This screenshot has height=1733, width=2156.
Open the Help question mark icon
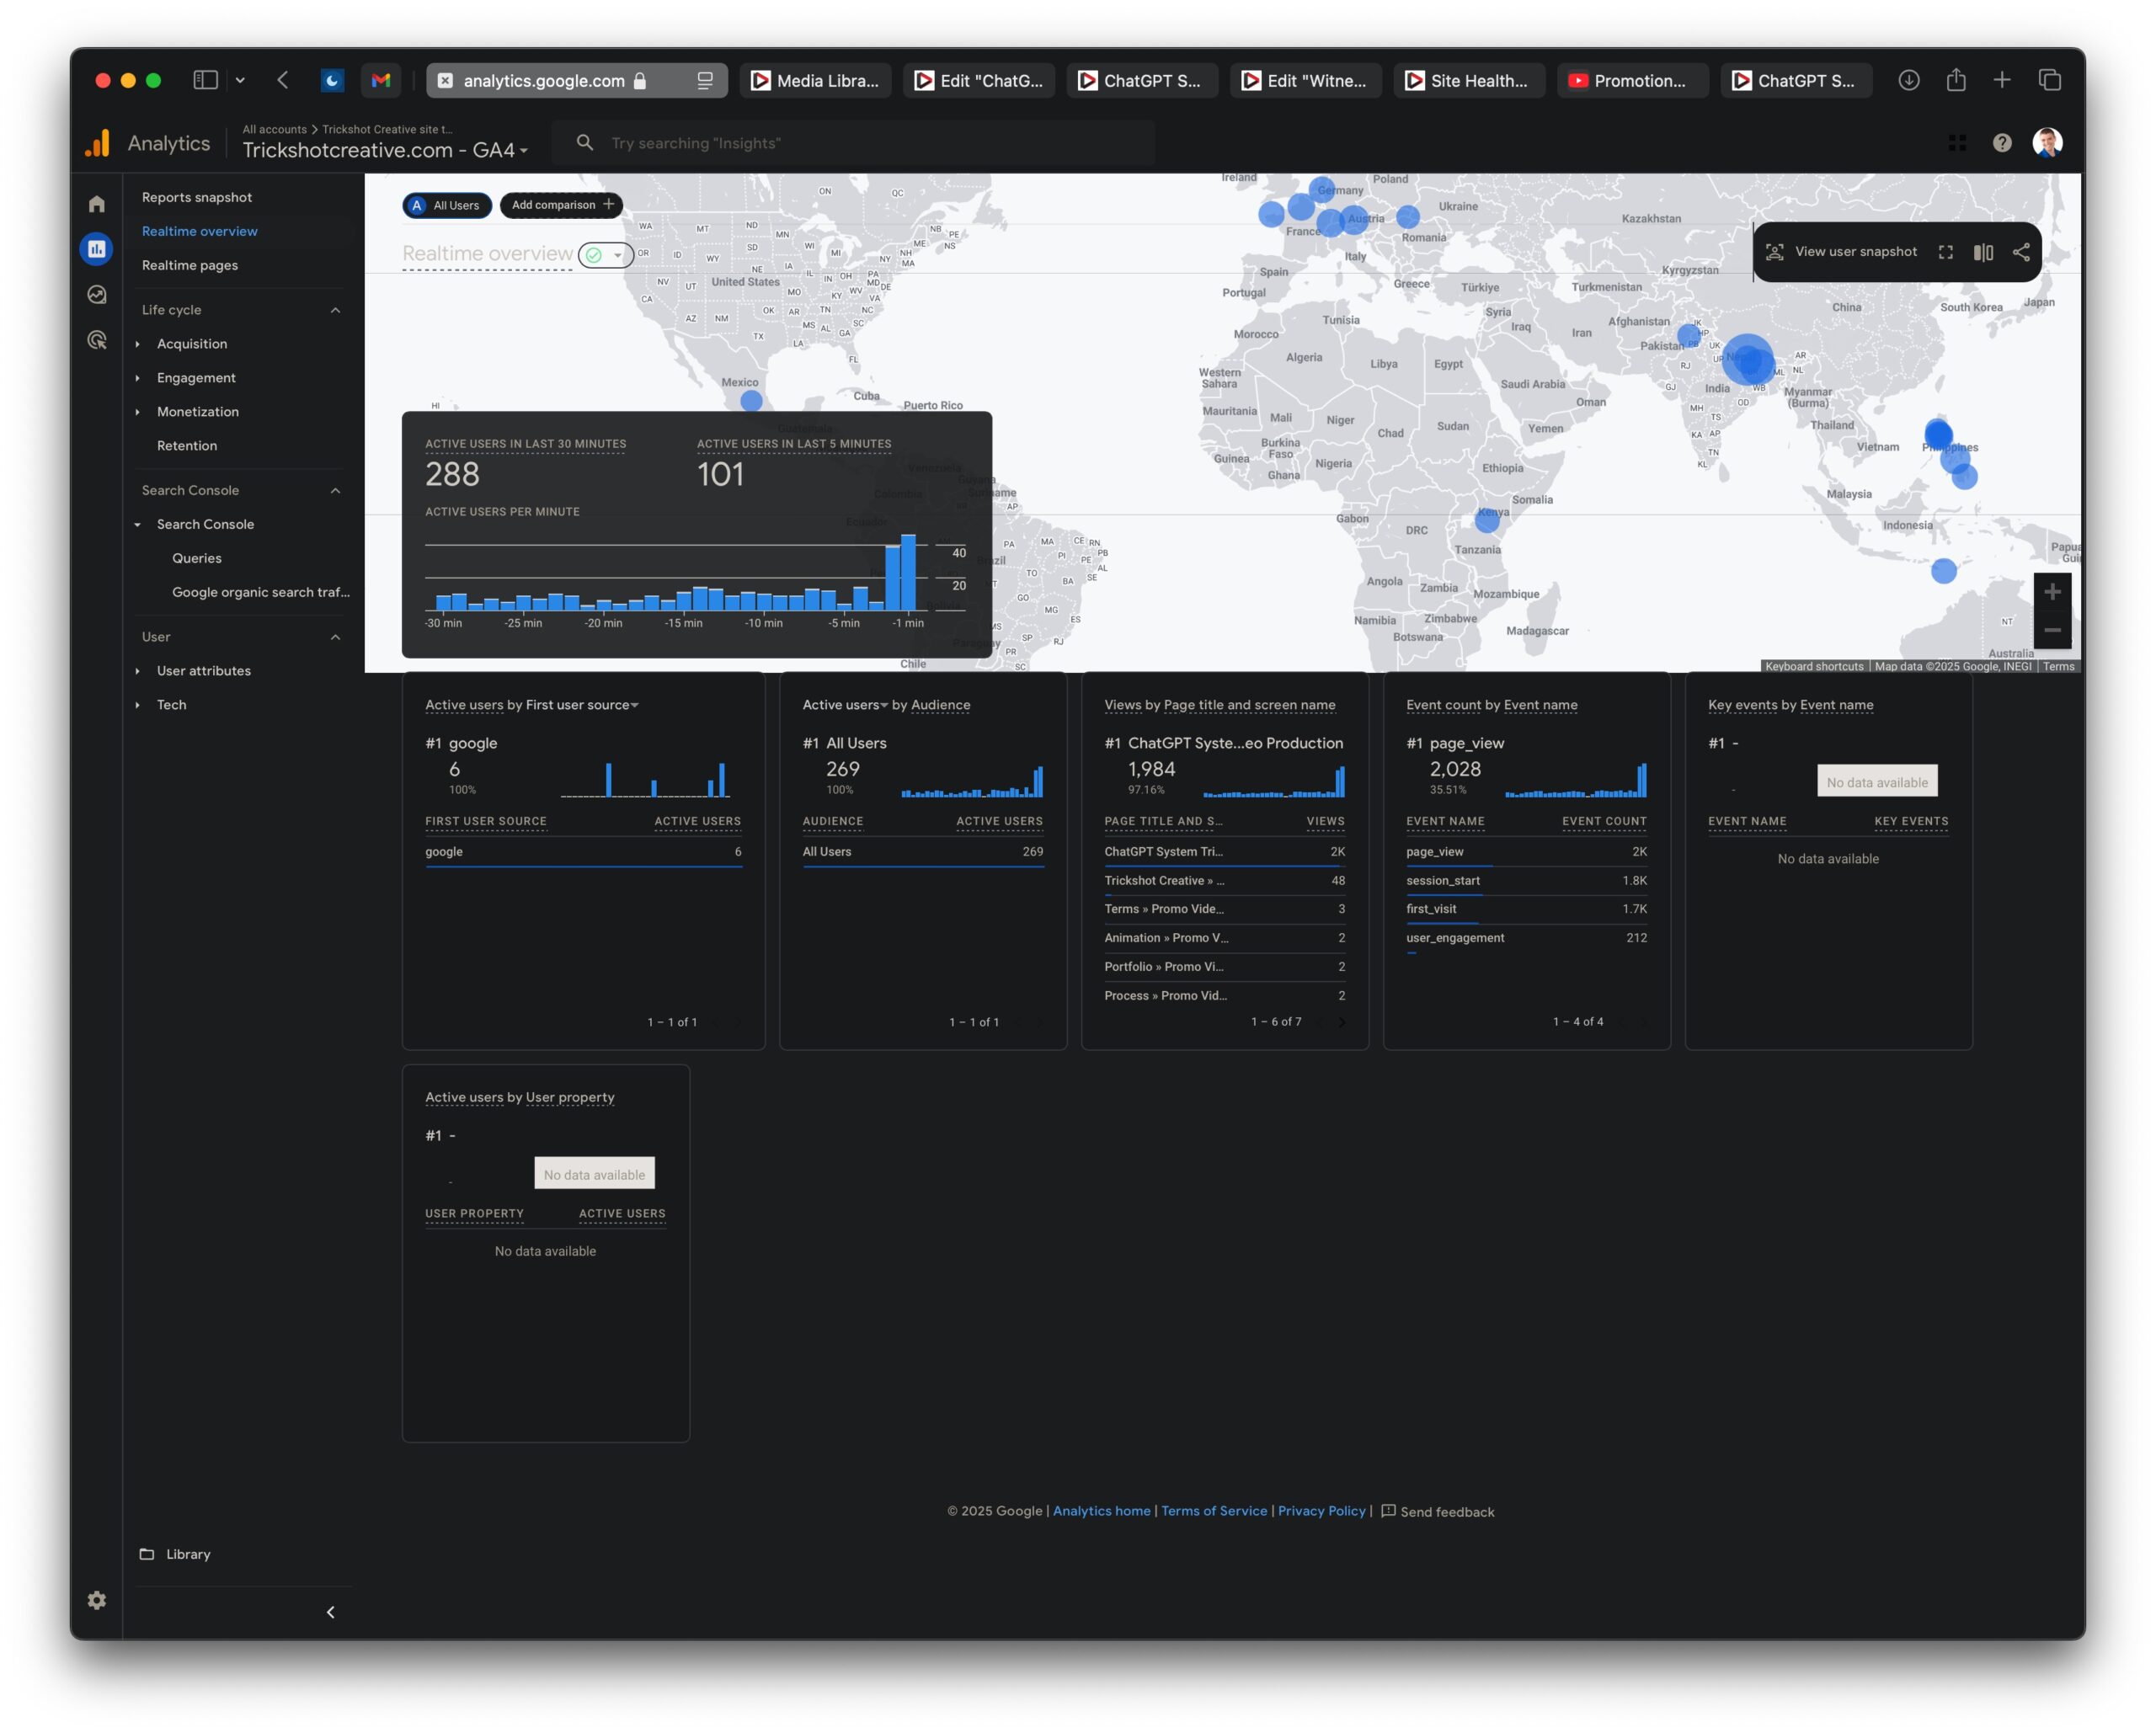tap(2002, 143)
